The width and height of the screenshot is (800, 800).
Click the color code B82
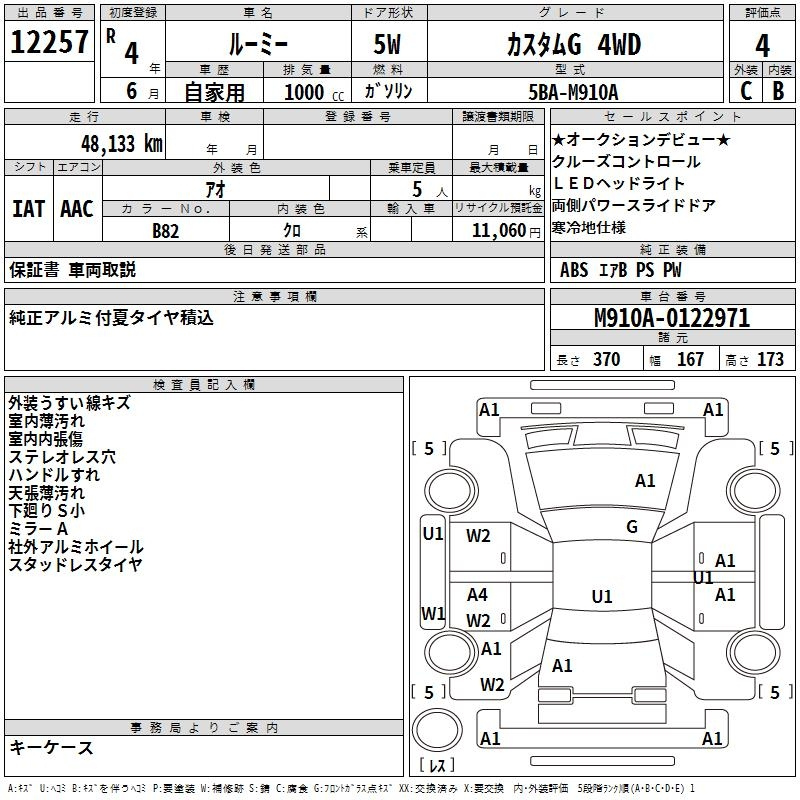166,230
